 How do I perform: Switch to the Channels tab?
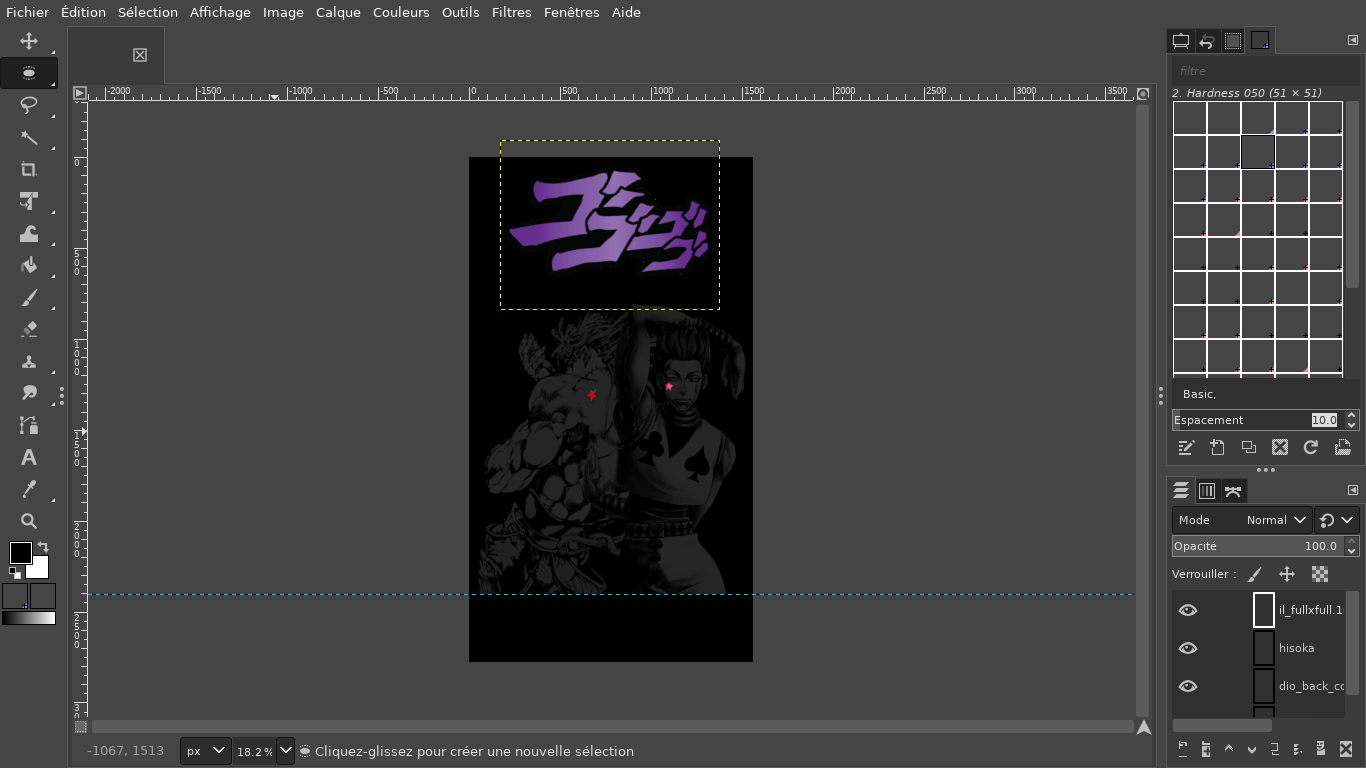[x=1207, y=490]
